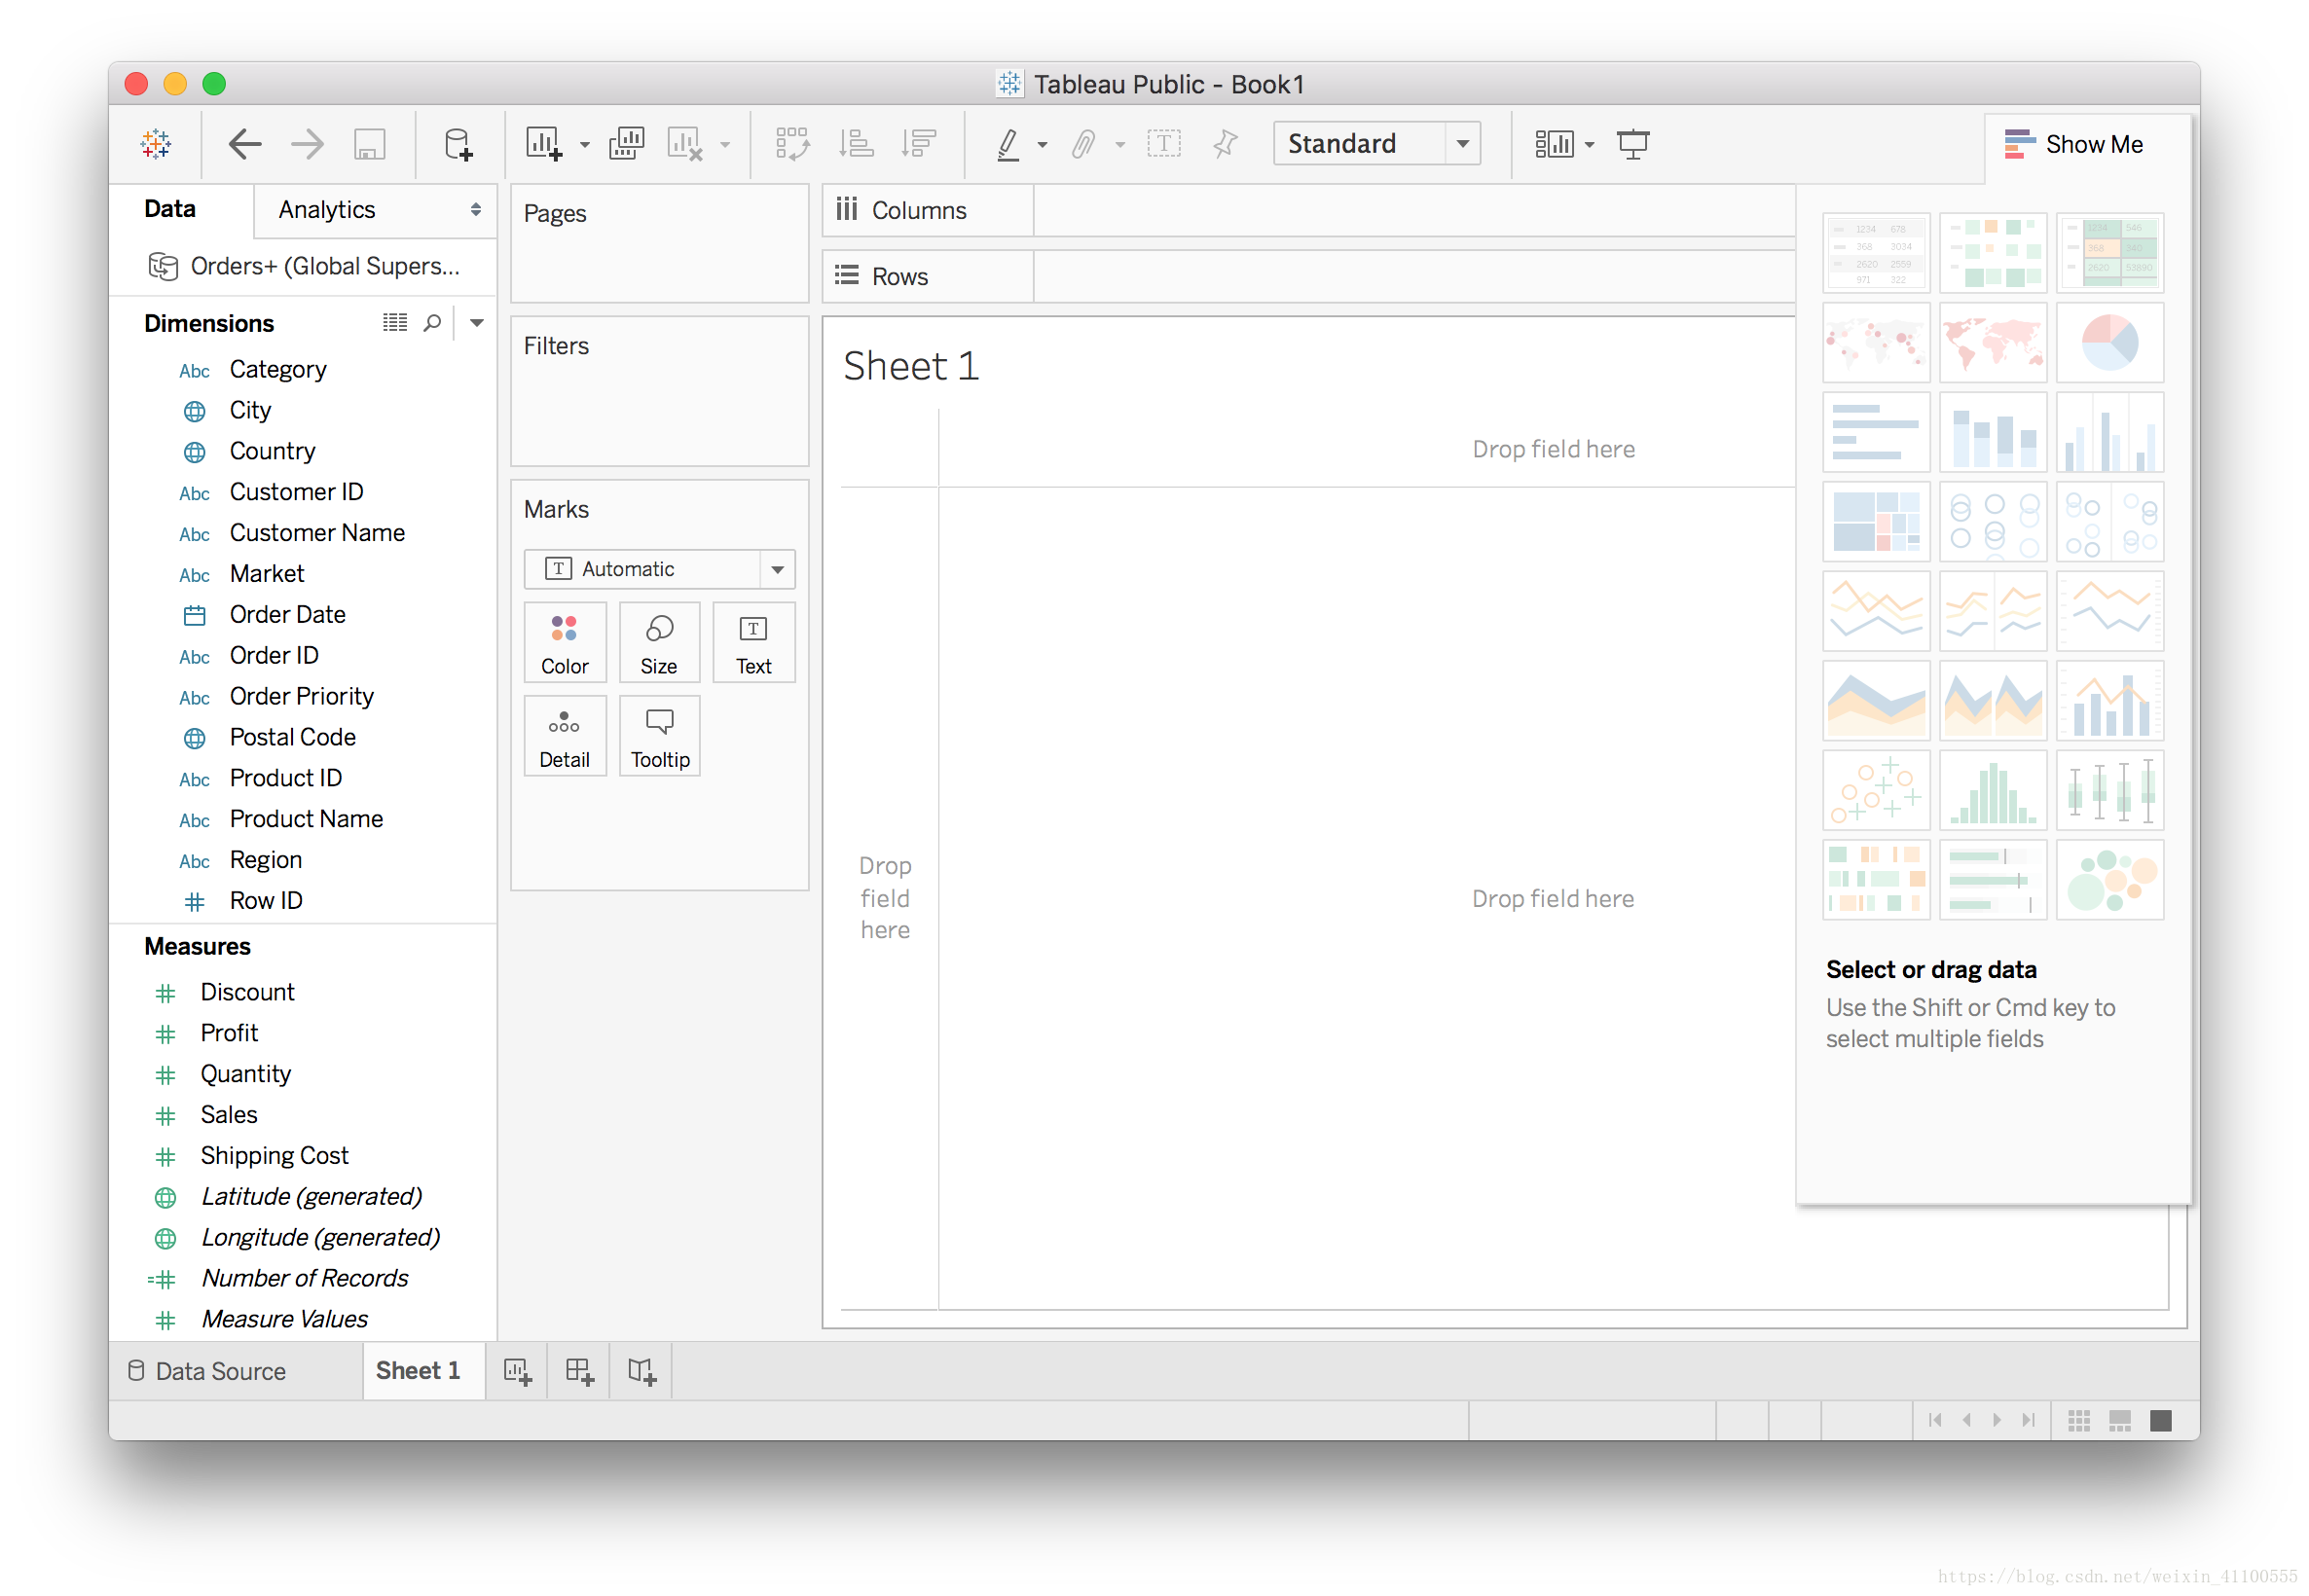Select the Orders+ (Global Supers...) data source

click(x=305, y=267)
